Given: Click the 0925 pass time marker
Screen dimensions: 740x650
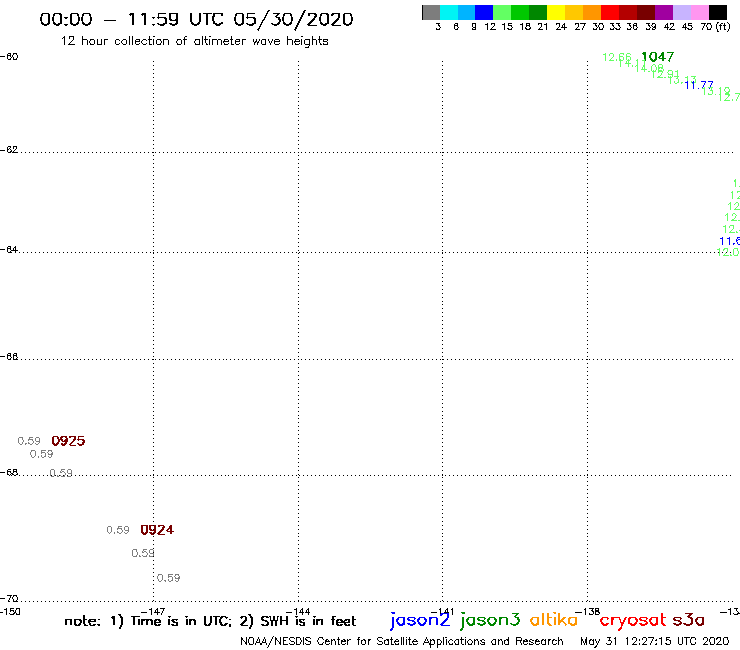Looking at the screenshot, I should point(68,441).
